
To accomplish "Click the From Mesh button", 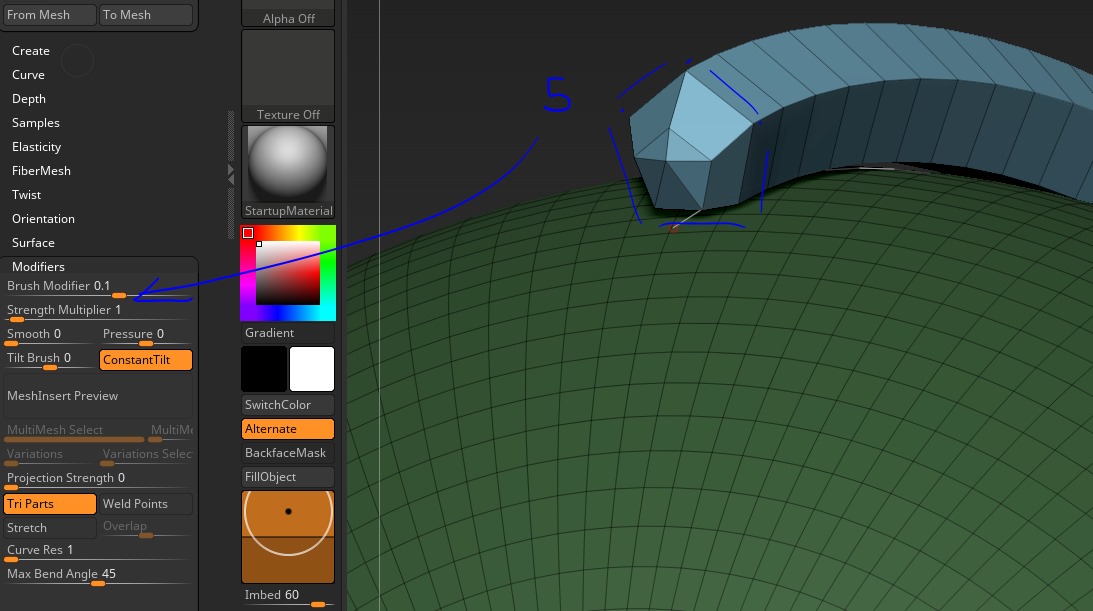I will [49, 15].
